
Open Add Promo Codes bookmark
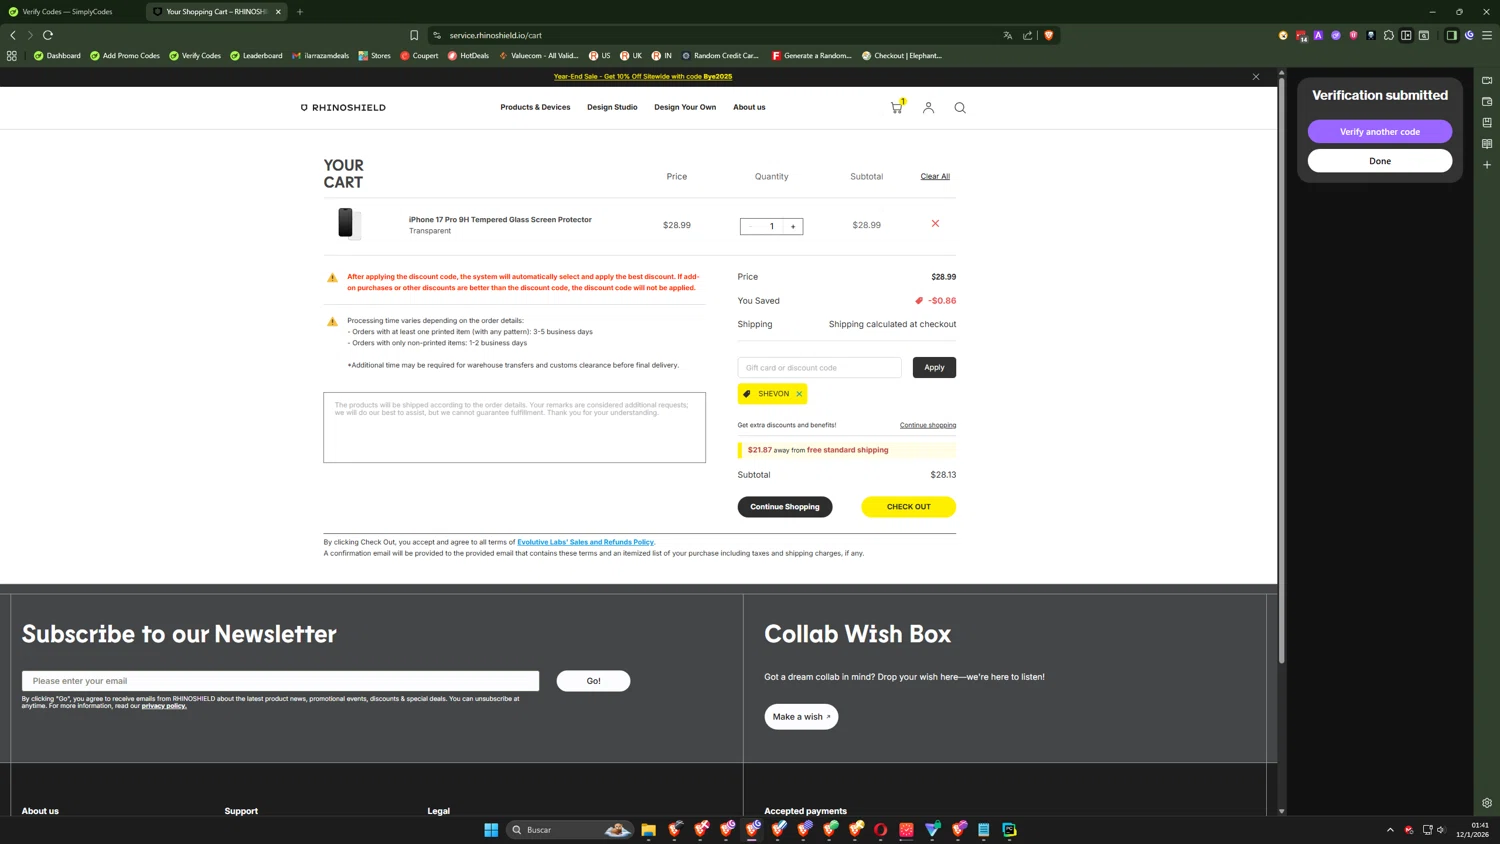coord(125,56)
